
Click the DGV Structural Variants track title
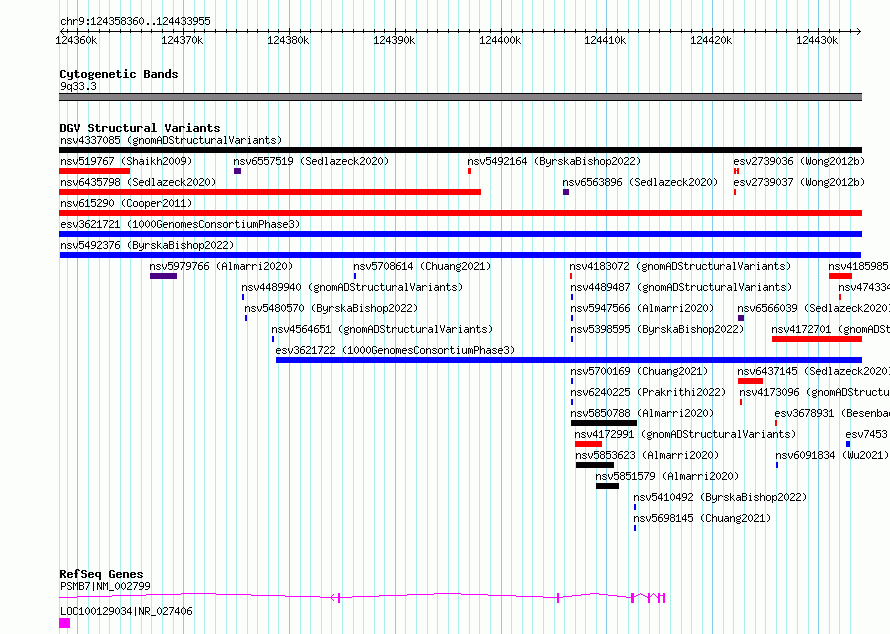pyautogui.click(x=140, y=128)
